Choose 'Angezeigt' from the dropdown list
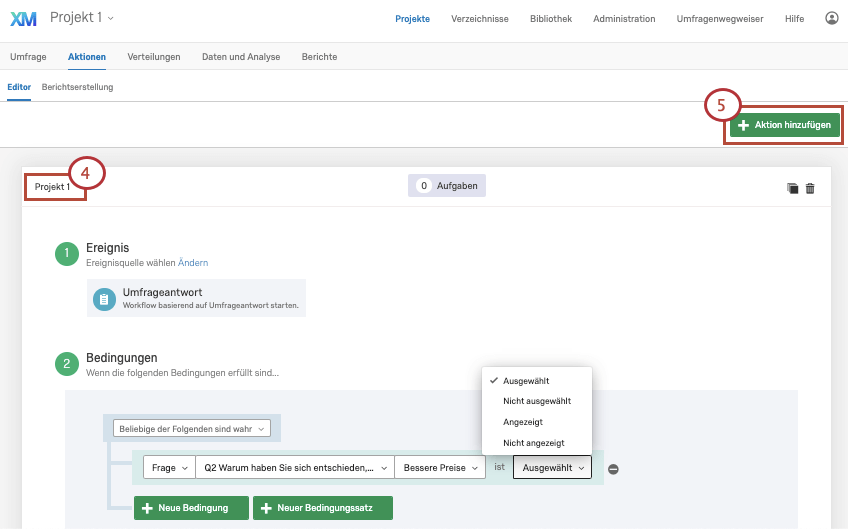The width and height of the screenshot is (848, 529). point(523,422)
